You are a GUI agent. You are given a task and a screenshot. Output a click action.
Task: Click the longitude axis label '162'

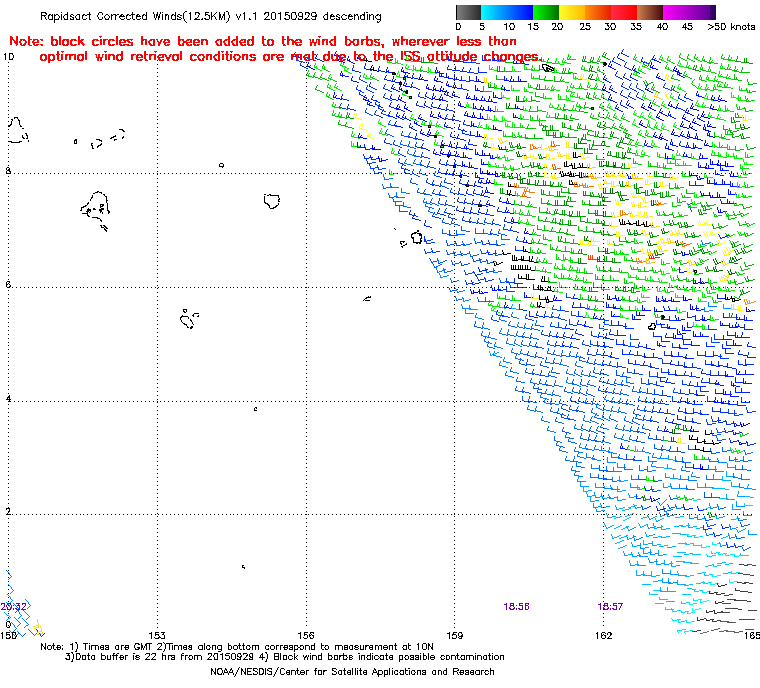click(603, 635)
